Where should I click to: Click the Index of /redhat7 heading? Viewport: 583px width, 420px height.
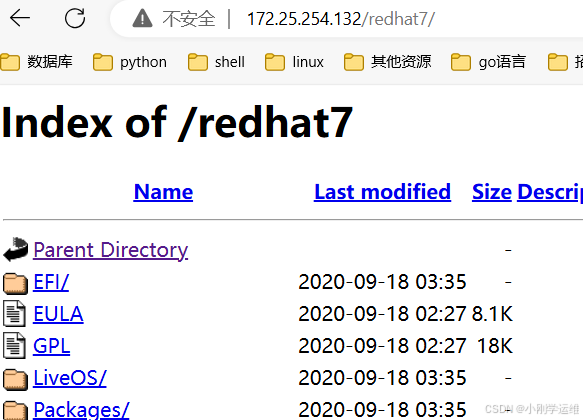point(177,123)
